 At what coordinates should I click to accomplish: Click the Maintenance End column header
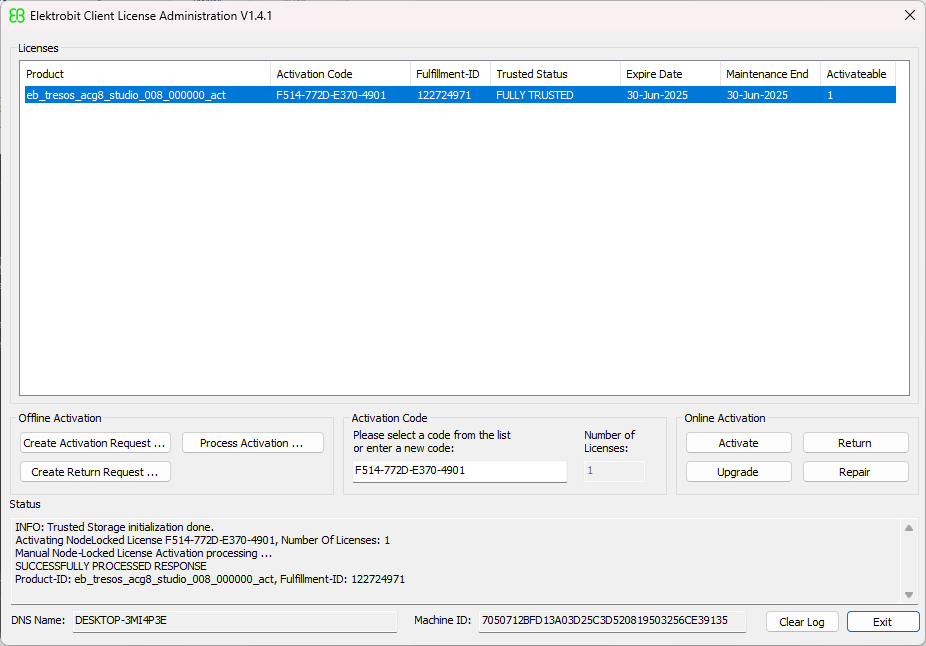[x=769, y=73]
